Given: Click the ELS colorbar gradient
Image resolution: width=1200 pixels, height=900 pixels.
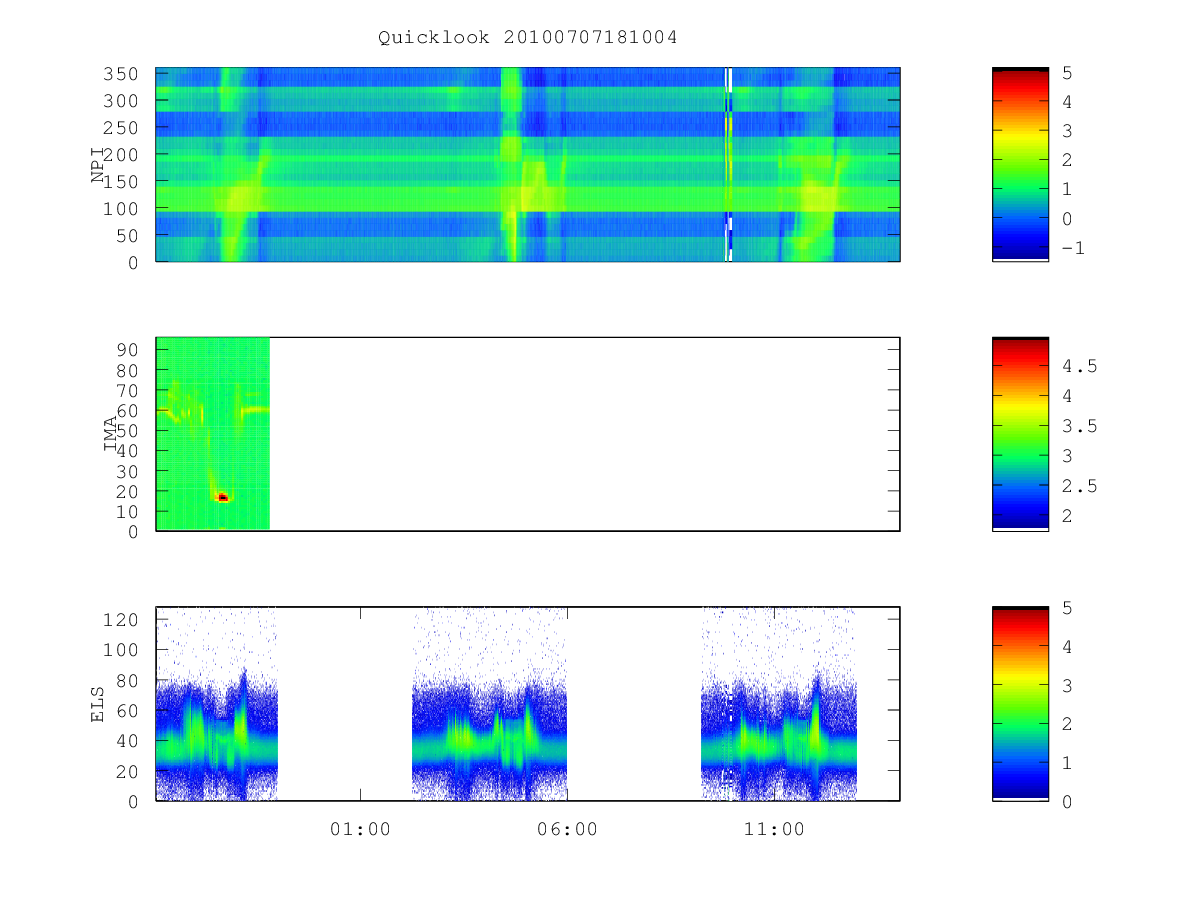Looking at the screenshot, I should click(1020, 703).
